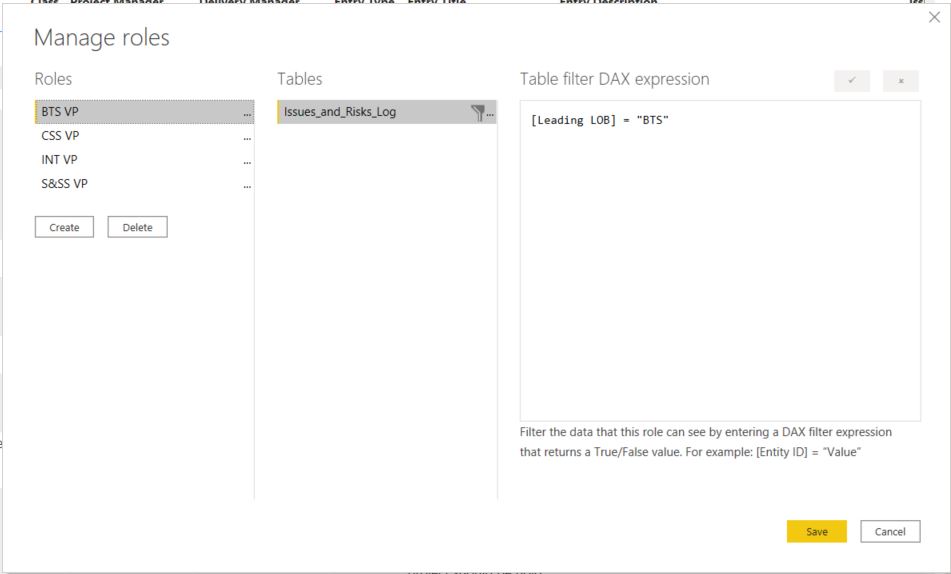
Task: Click the filter funnel icon on Issues_and_Risks_Log
Action: 478,112
